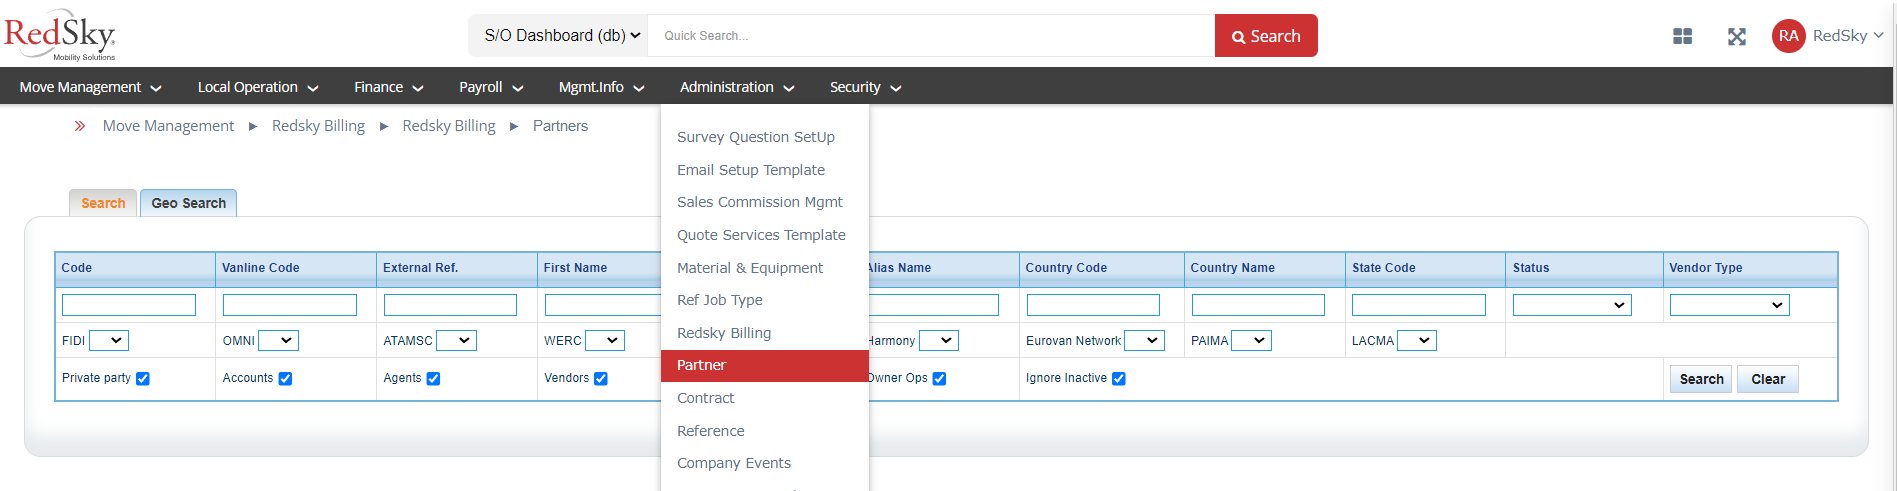This screenshot has height=491, width=1897.
Task: Open the Move Management menu
Action: (x=90, y=87)
